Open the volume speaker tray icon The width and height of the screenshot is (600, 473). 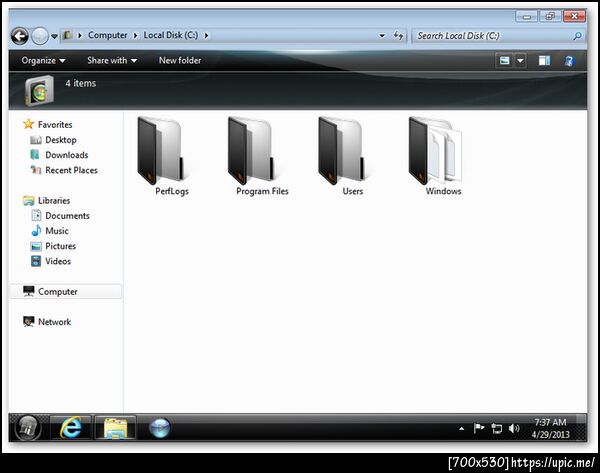click(514, 428)
